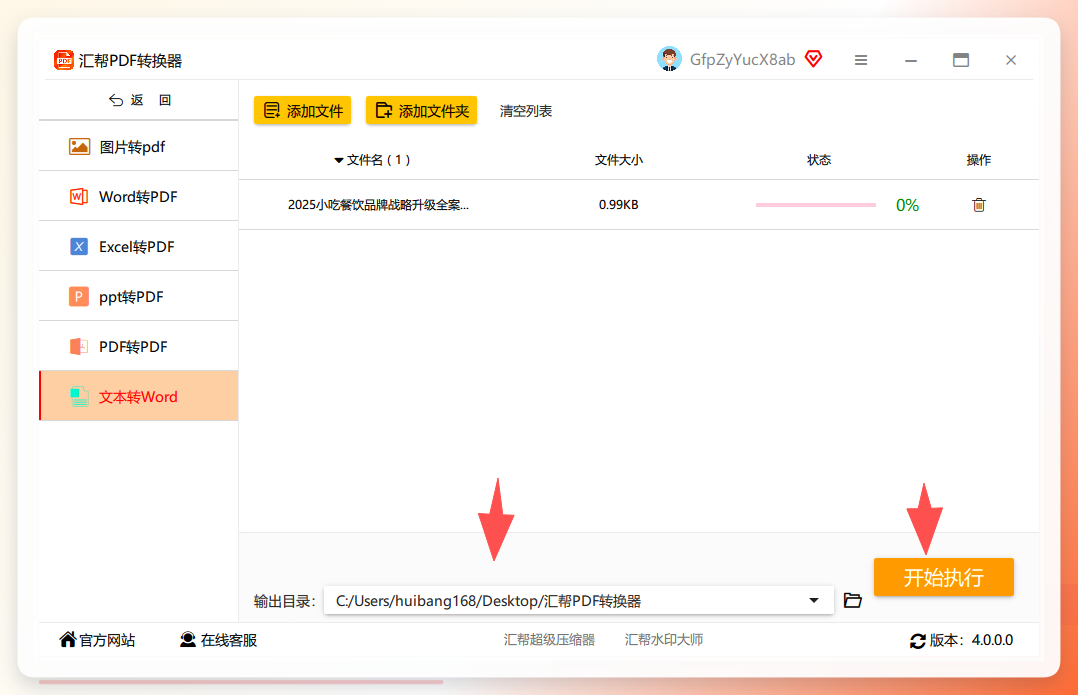Click the output directory path field
Viewport: 1078px width, 695px height.
[x=578, y=600]
